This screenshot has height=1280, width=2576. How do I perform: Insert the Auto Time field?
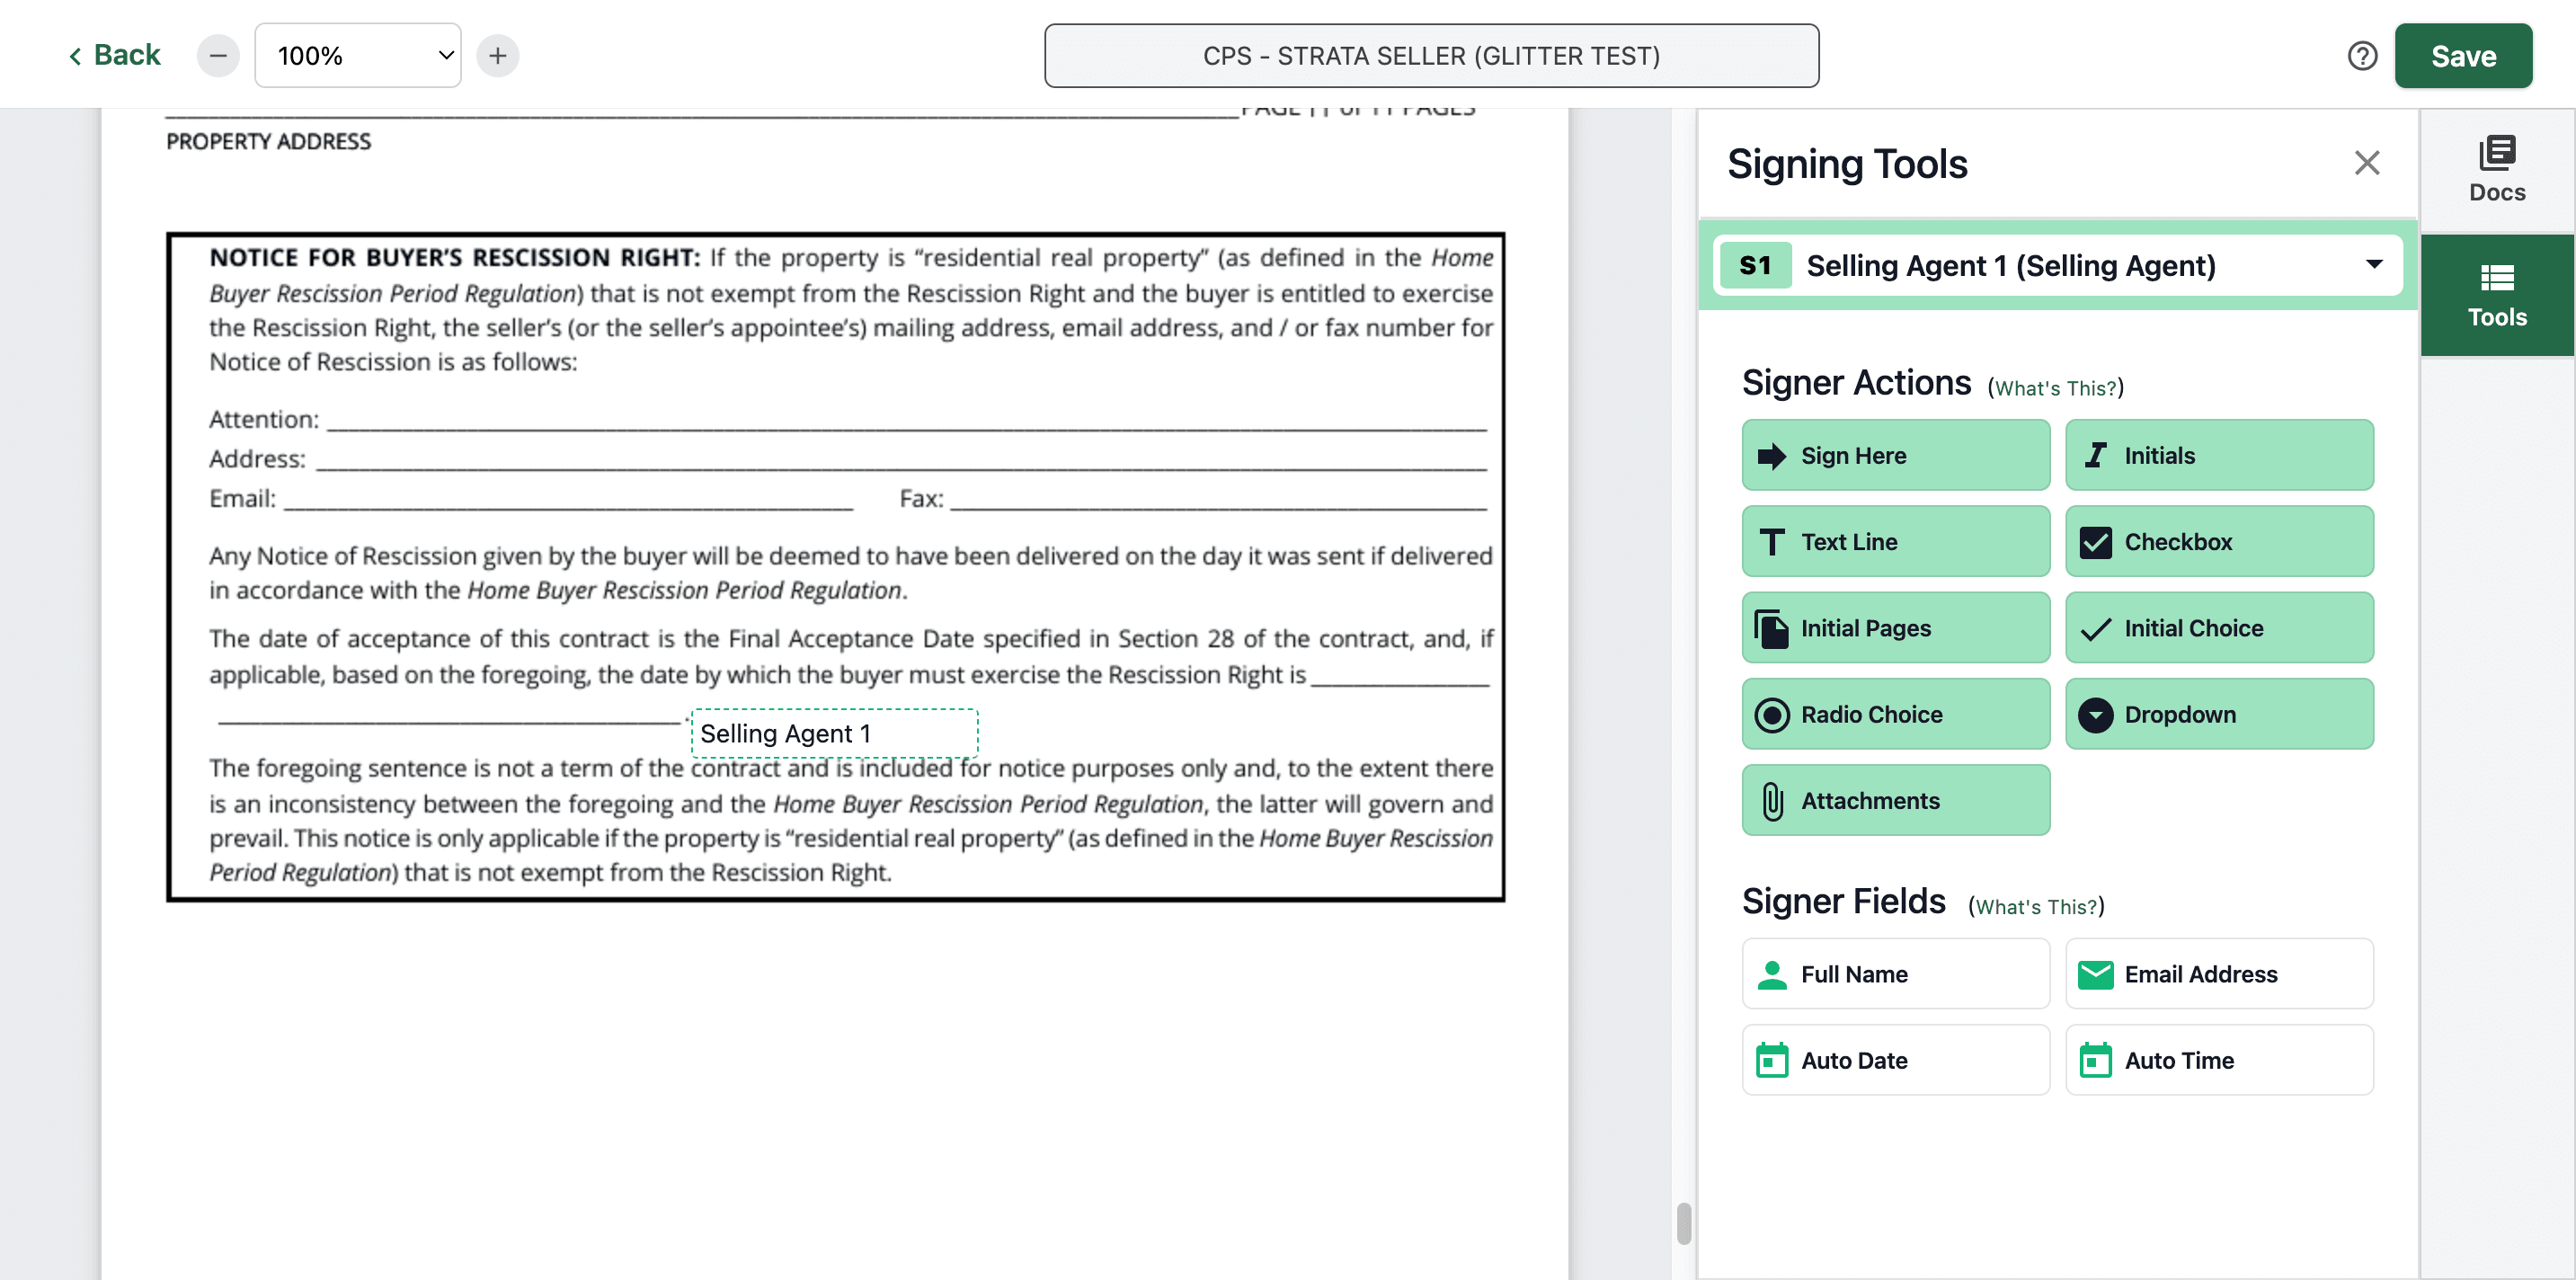[2219, 1059]
